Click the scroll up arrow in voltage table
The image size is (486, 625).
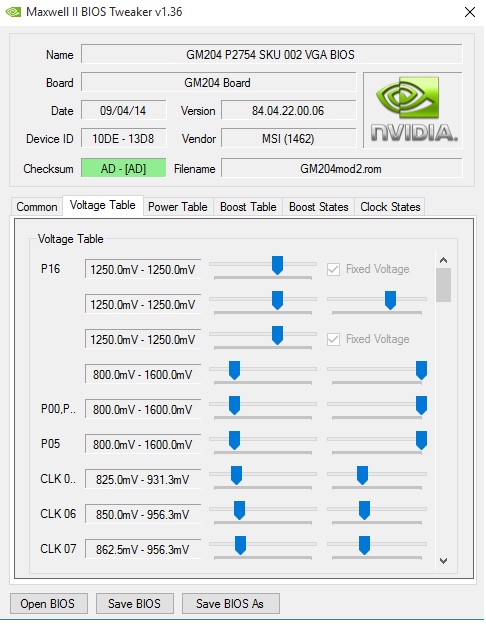tap(443, 260)
